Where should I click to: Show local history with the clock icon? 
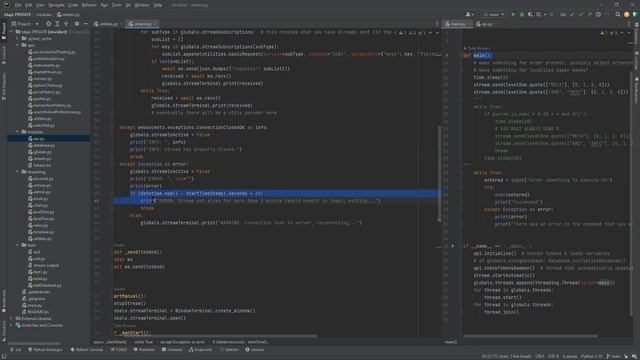598,14
